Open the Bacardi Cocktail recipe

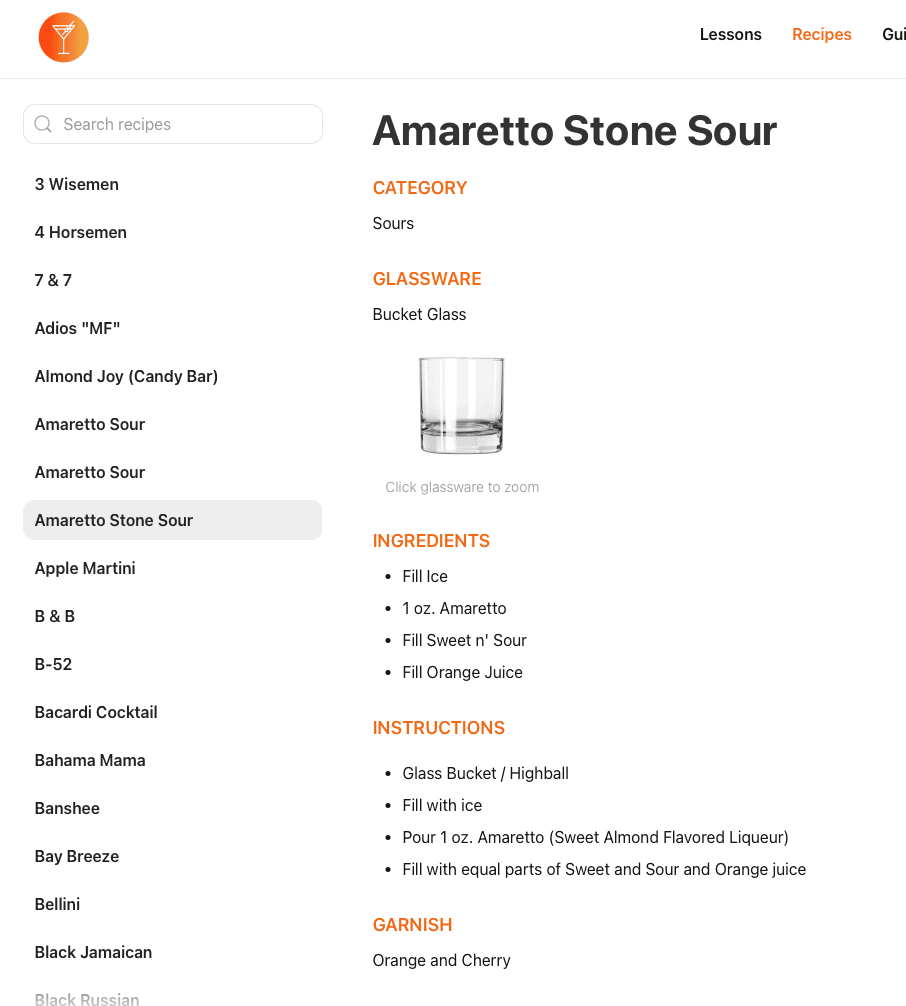pos(95,712)
